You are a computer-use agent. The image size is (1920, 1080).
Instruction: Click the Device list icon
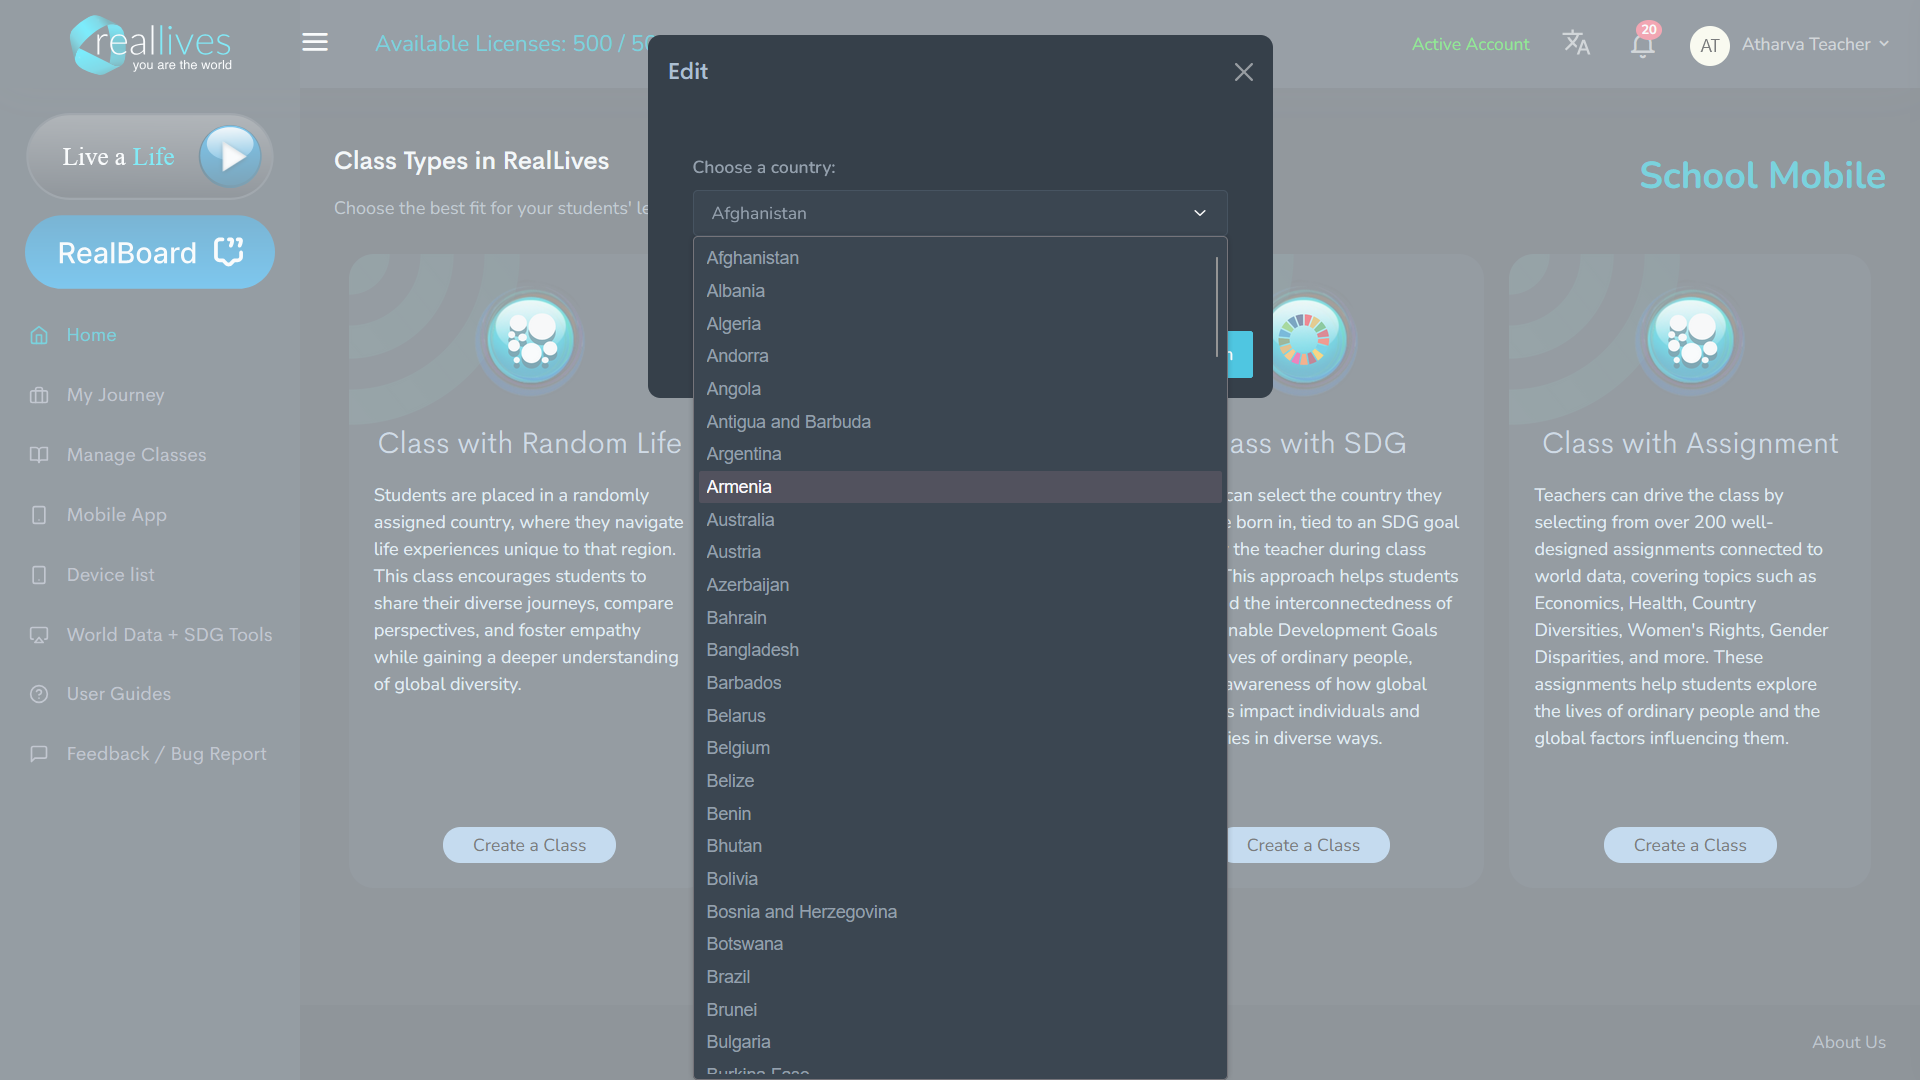pyautogui.click(x=39, y=575)
